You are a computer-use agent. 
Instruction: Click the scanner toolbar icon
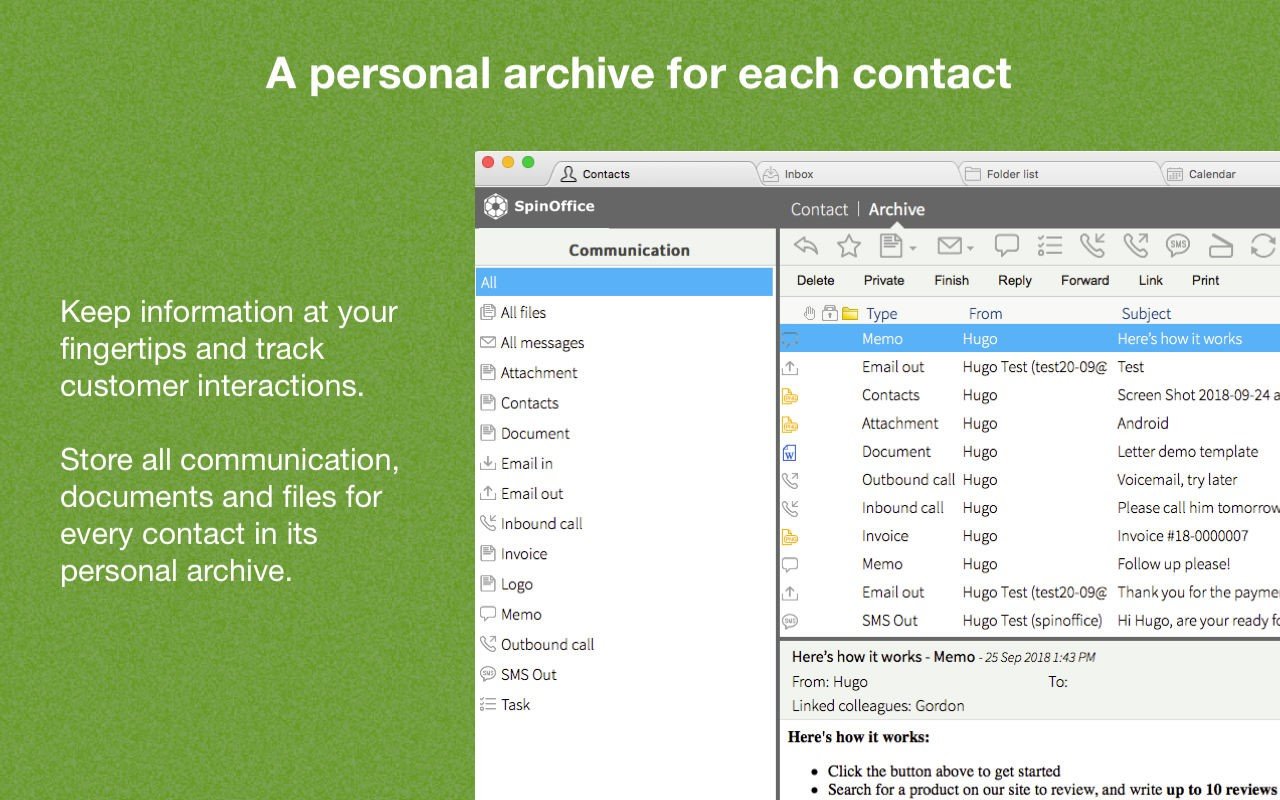click(x=1221, y=245)
